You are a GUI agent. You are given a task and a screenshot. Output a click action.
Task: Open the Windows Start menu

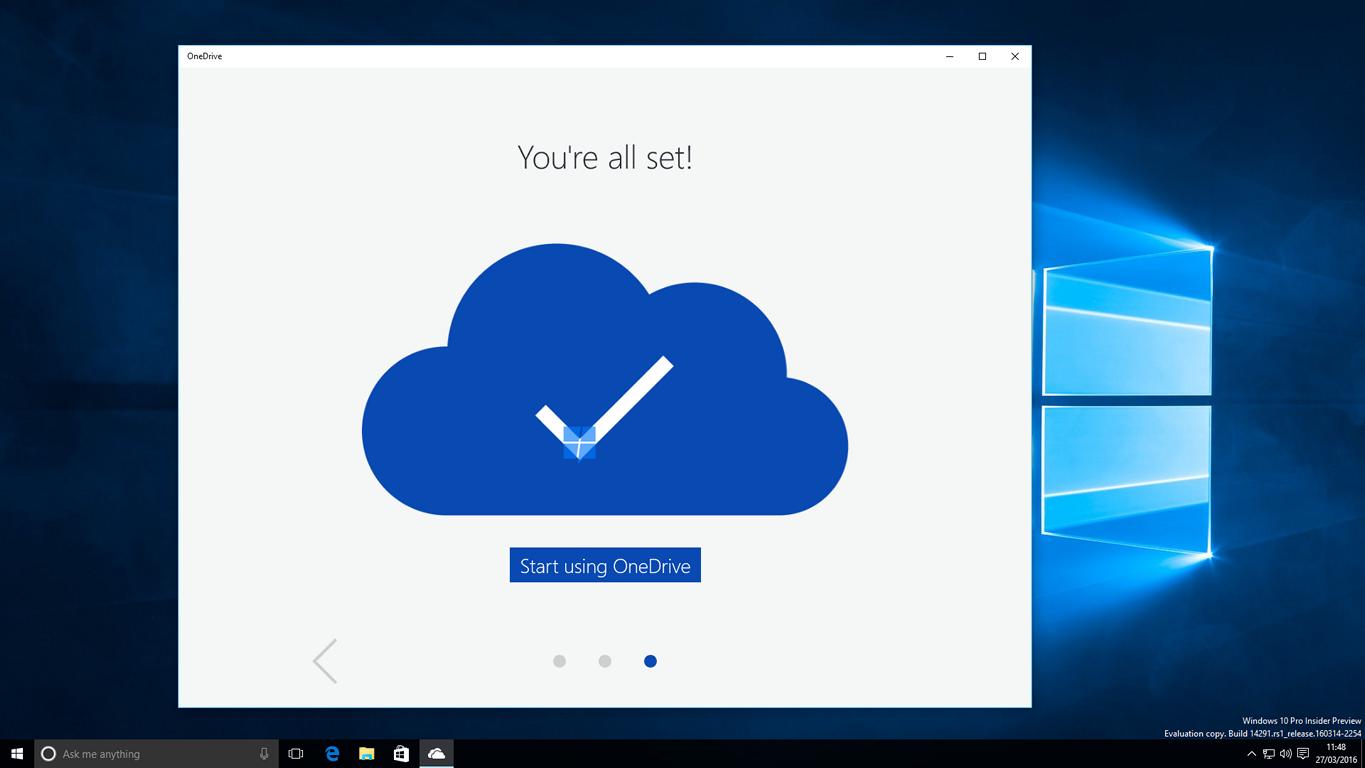(x=17, y=754)
